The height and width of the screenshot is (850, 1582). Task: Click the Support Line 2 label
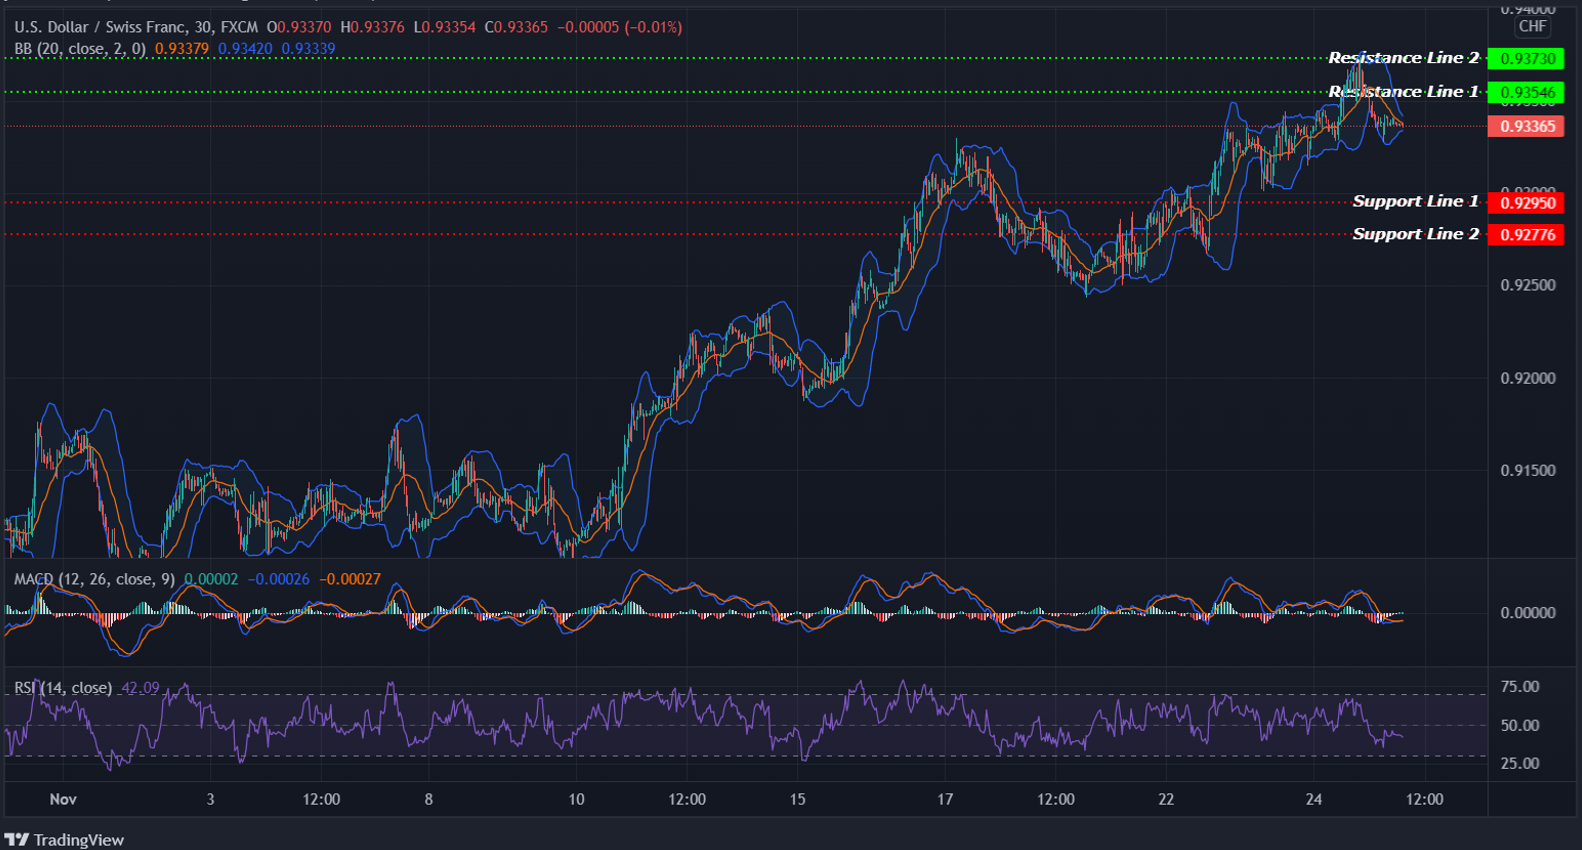(1415, 234)
